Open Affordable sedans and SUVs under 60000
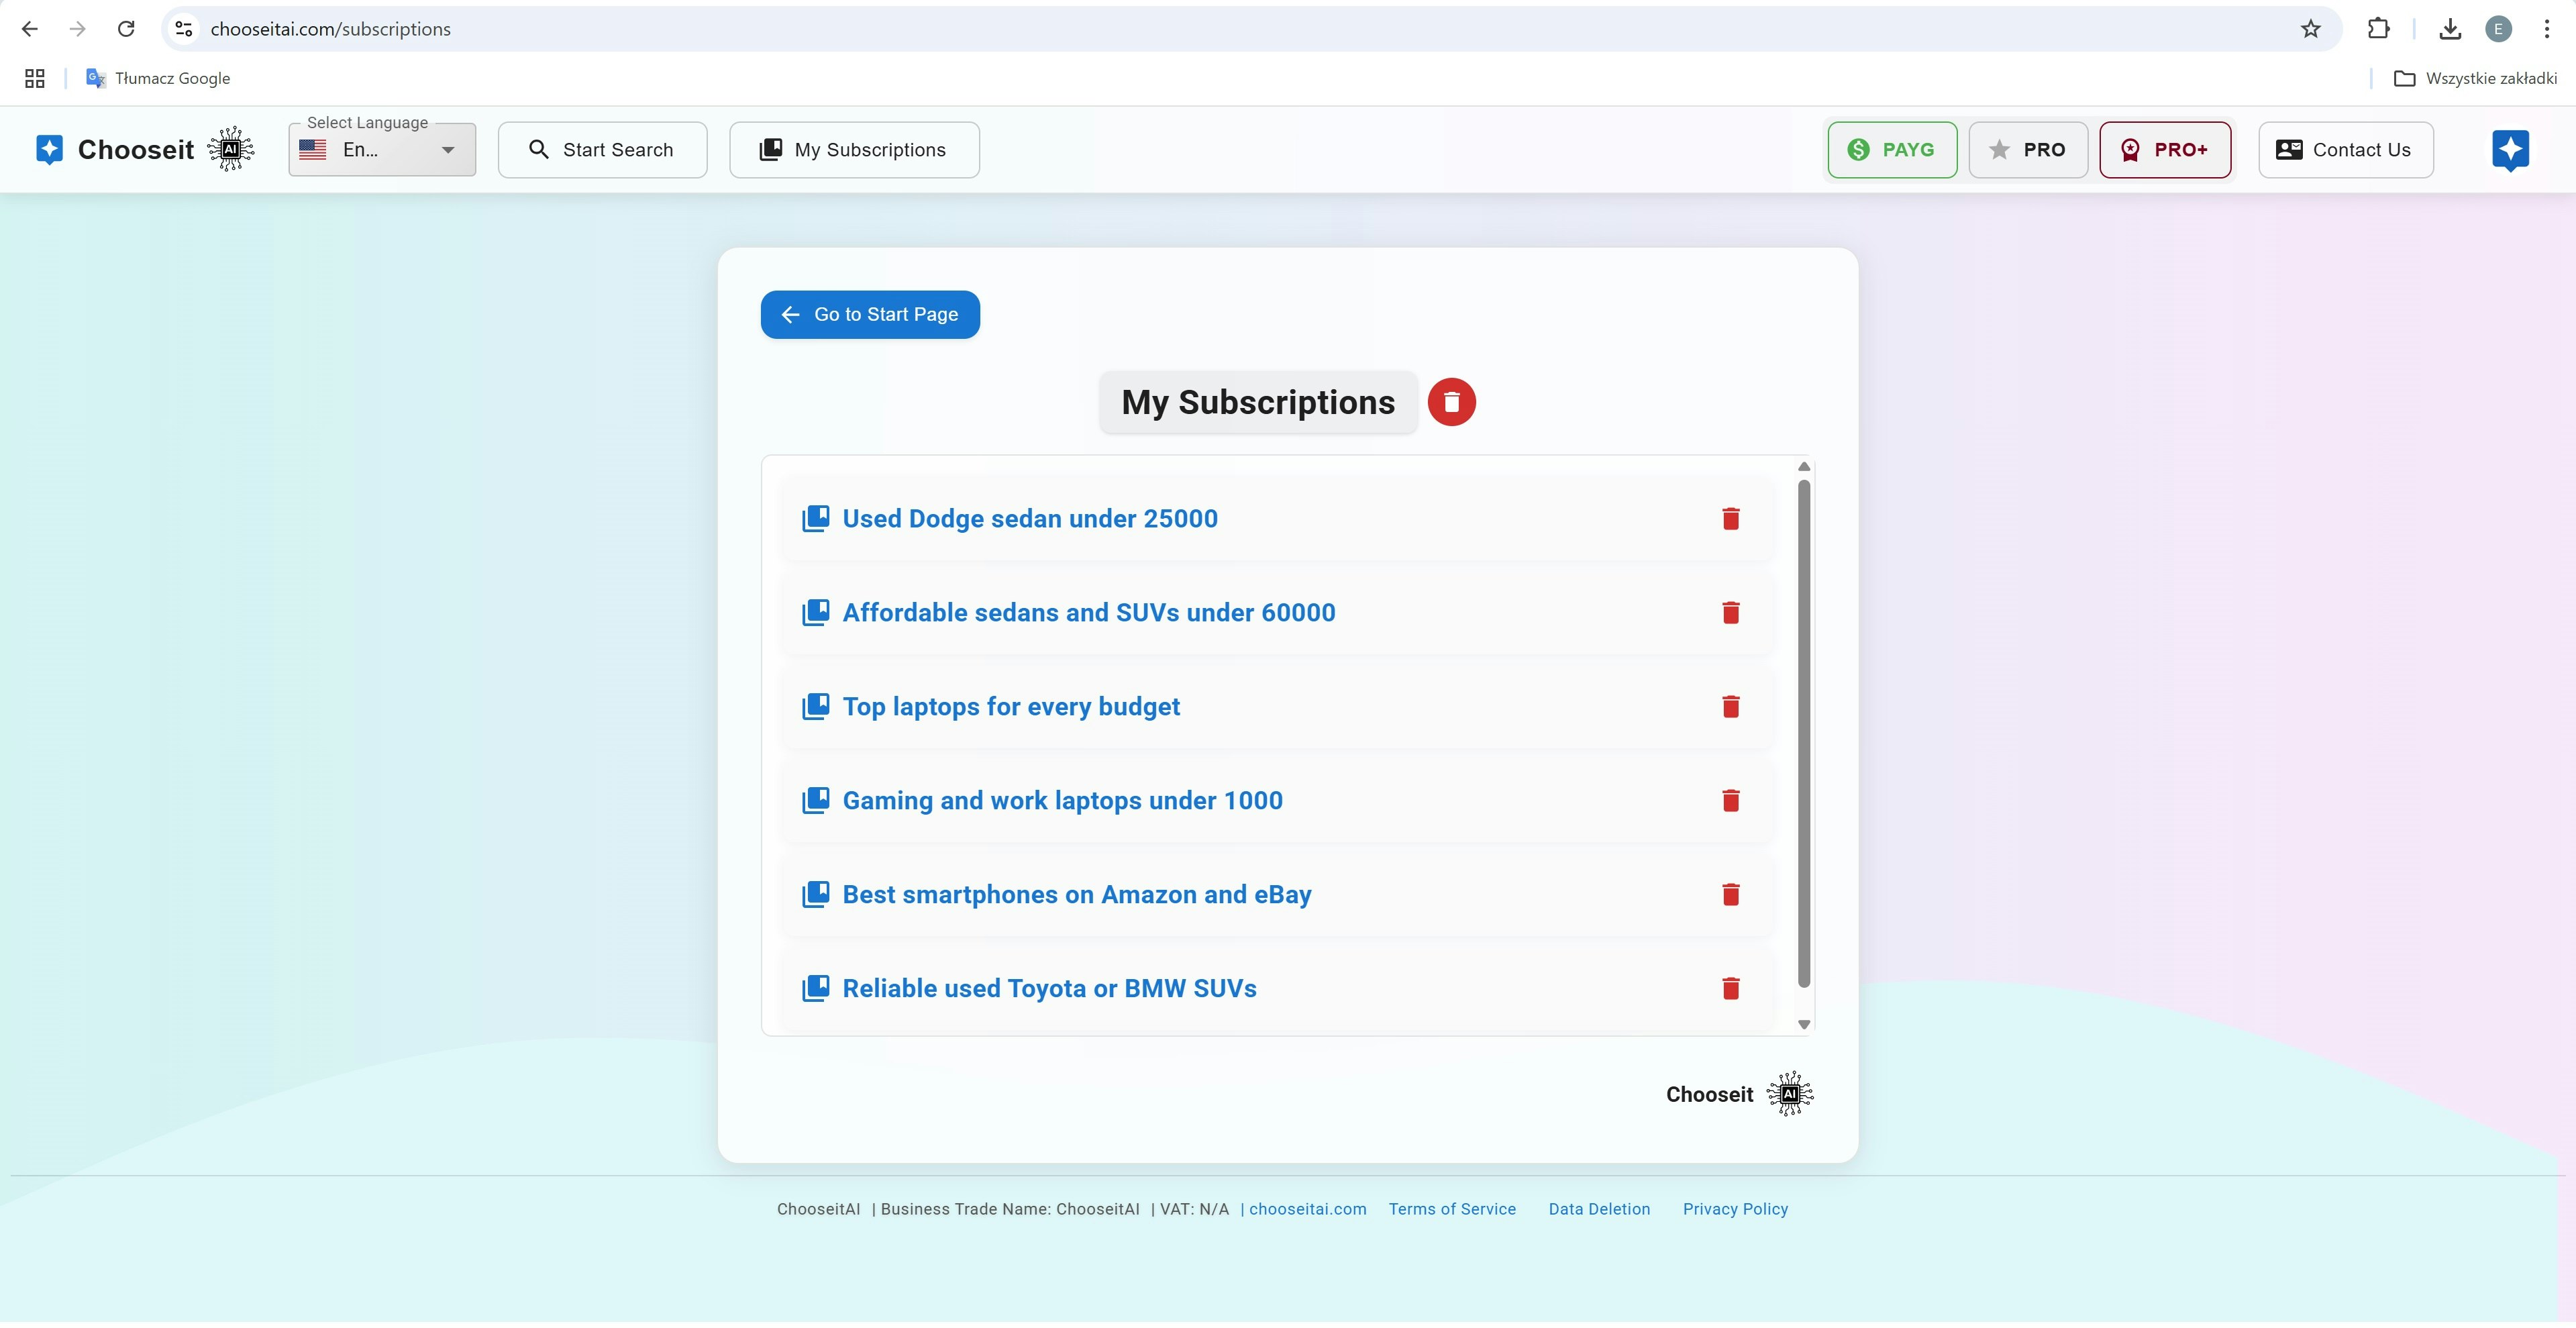 [1088, 613]
